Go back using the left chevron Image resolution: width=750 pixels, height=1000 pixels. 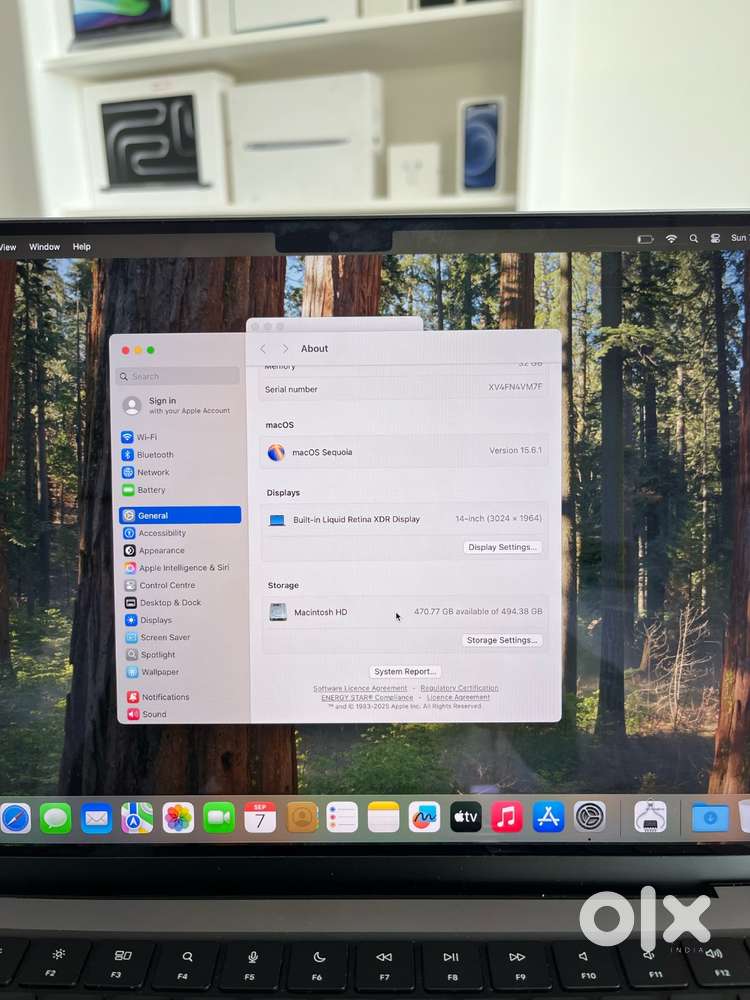point(263,349)
